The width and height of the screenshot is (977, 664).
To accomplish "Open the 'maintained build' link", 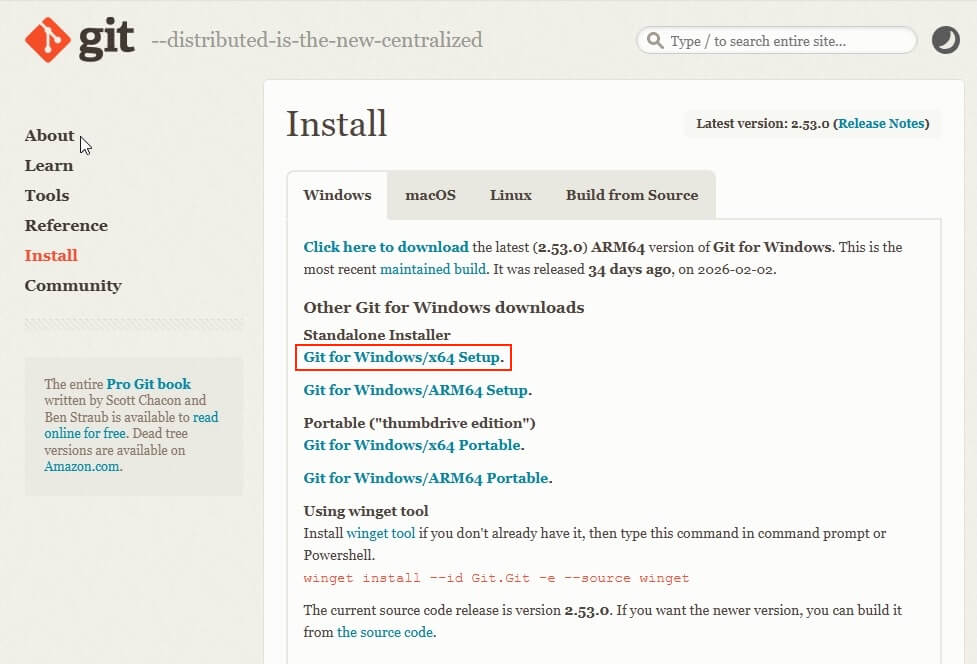I will tap(433, 269).
